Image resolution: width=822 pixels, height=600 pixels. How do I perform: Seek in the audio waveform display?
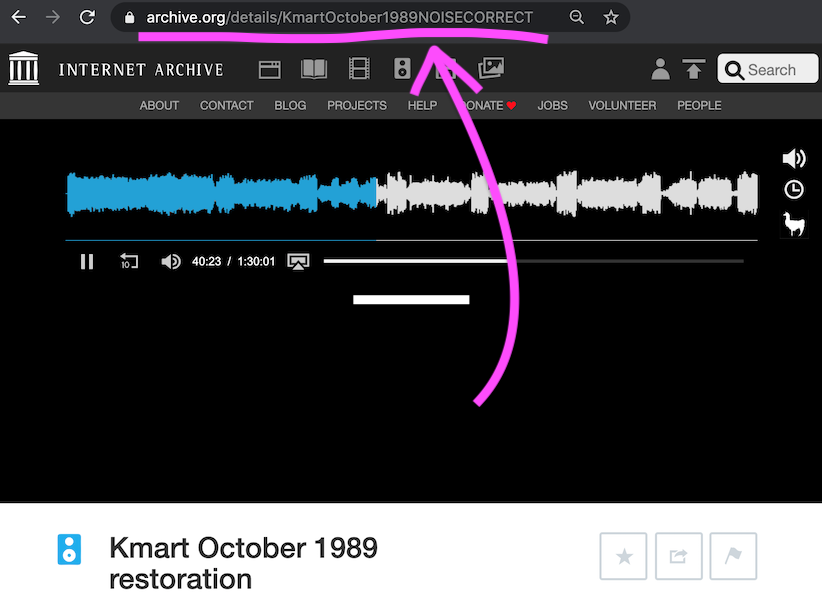coord(412,193)
